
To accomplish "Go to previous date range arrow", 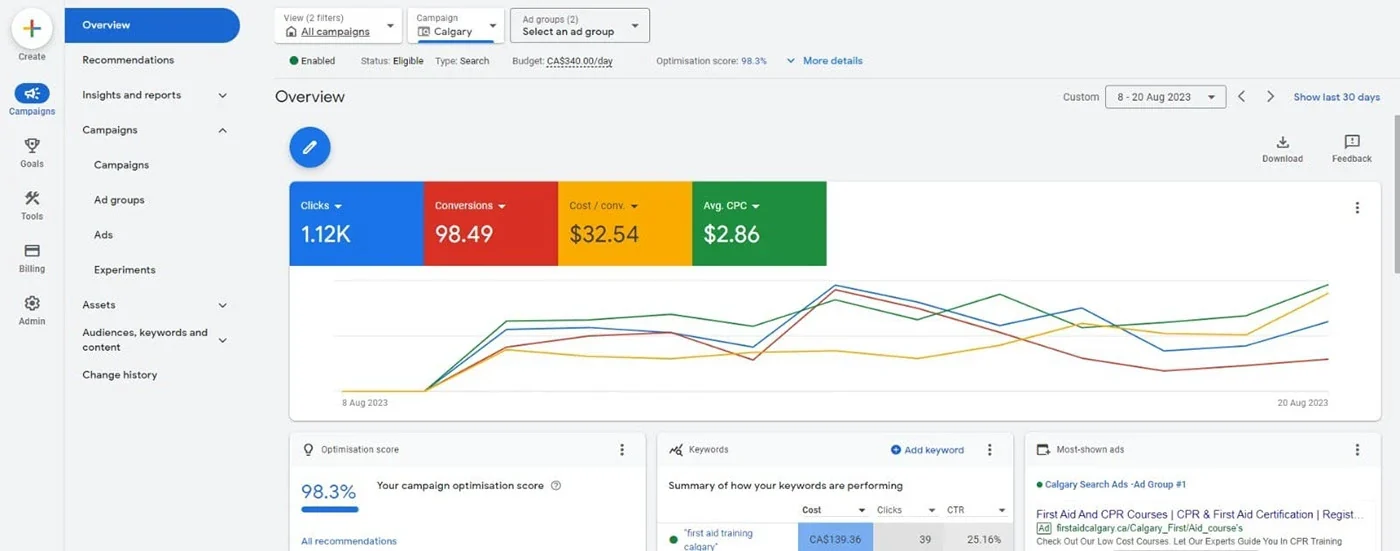I will tap(1241, 97).
